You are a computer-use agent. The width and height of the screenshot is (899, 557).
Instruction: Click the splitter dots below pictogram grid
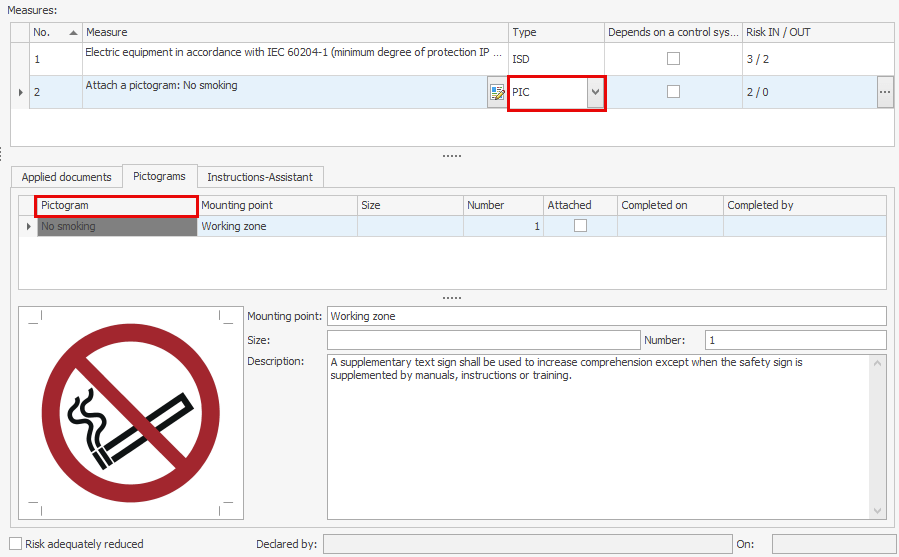452,298
